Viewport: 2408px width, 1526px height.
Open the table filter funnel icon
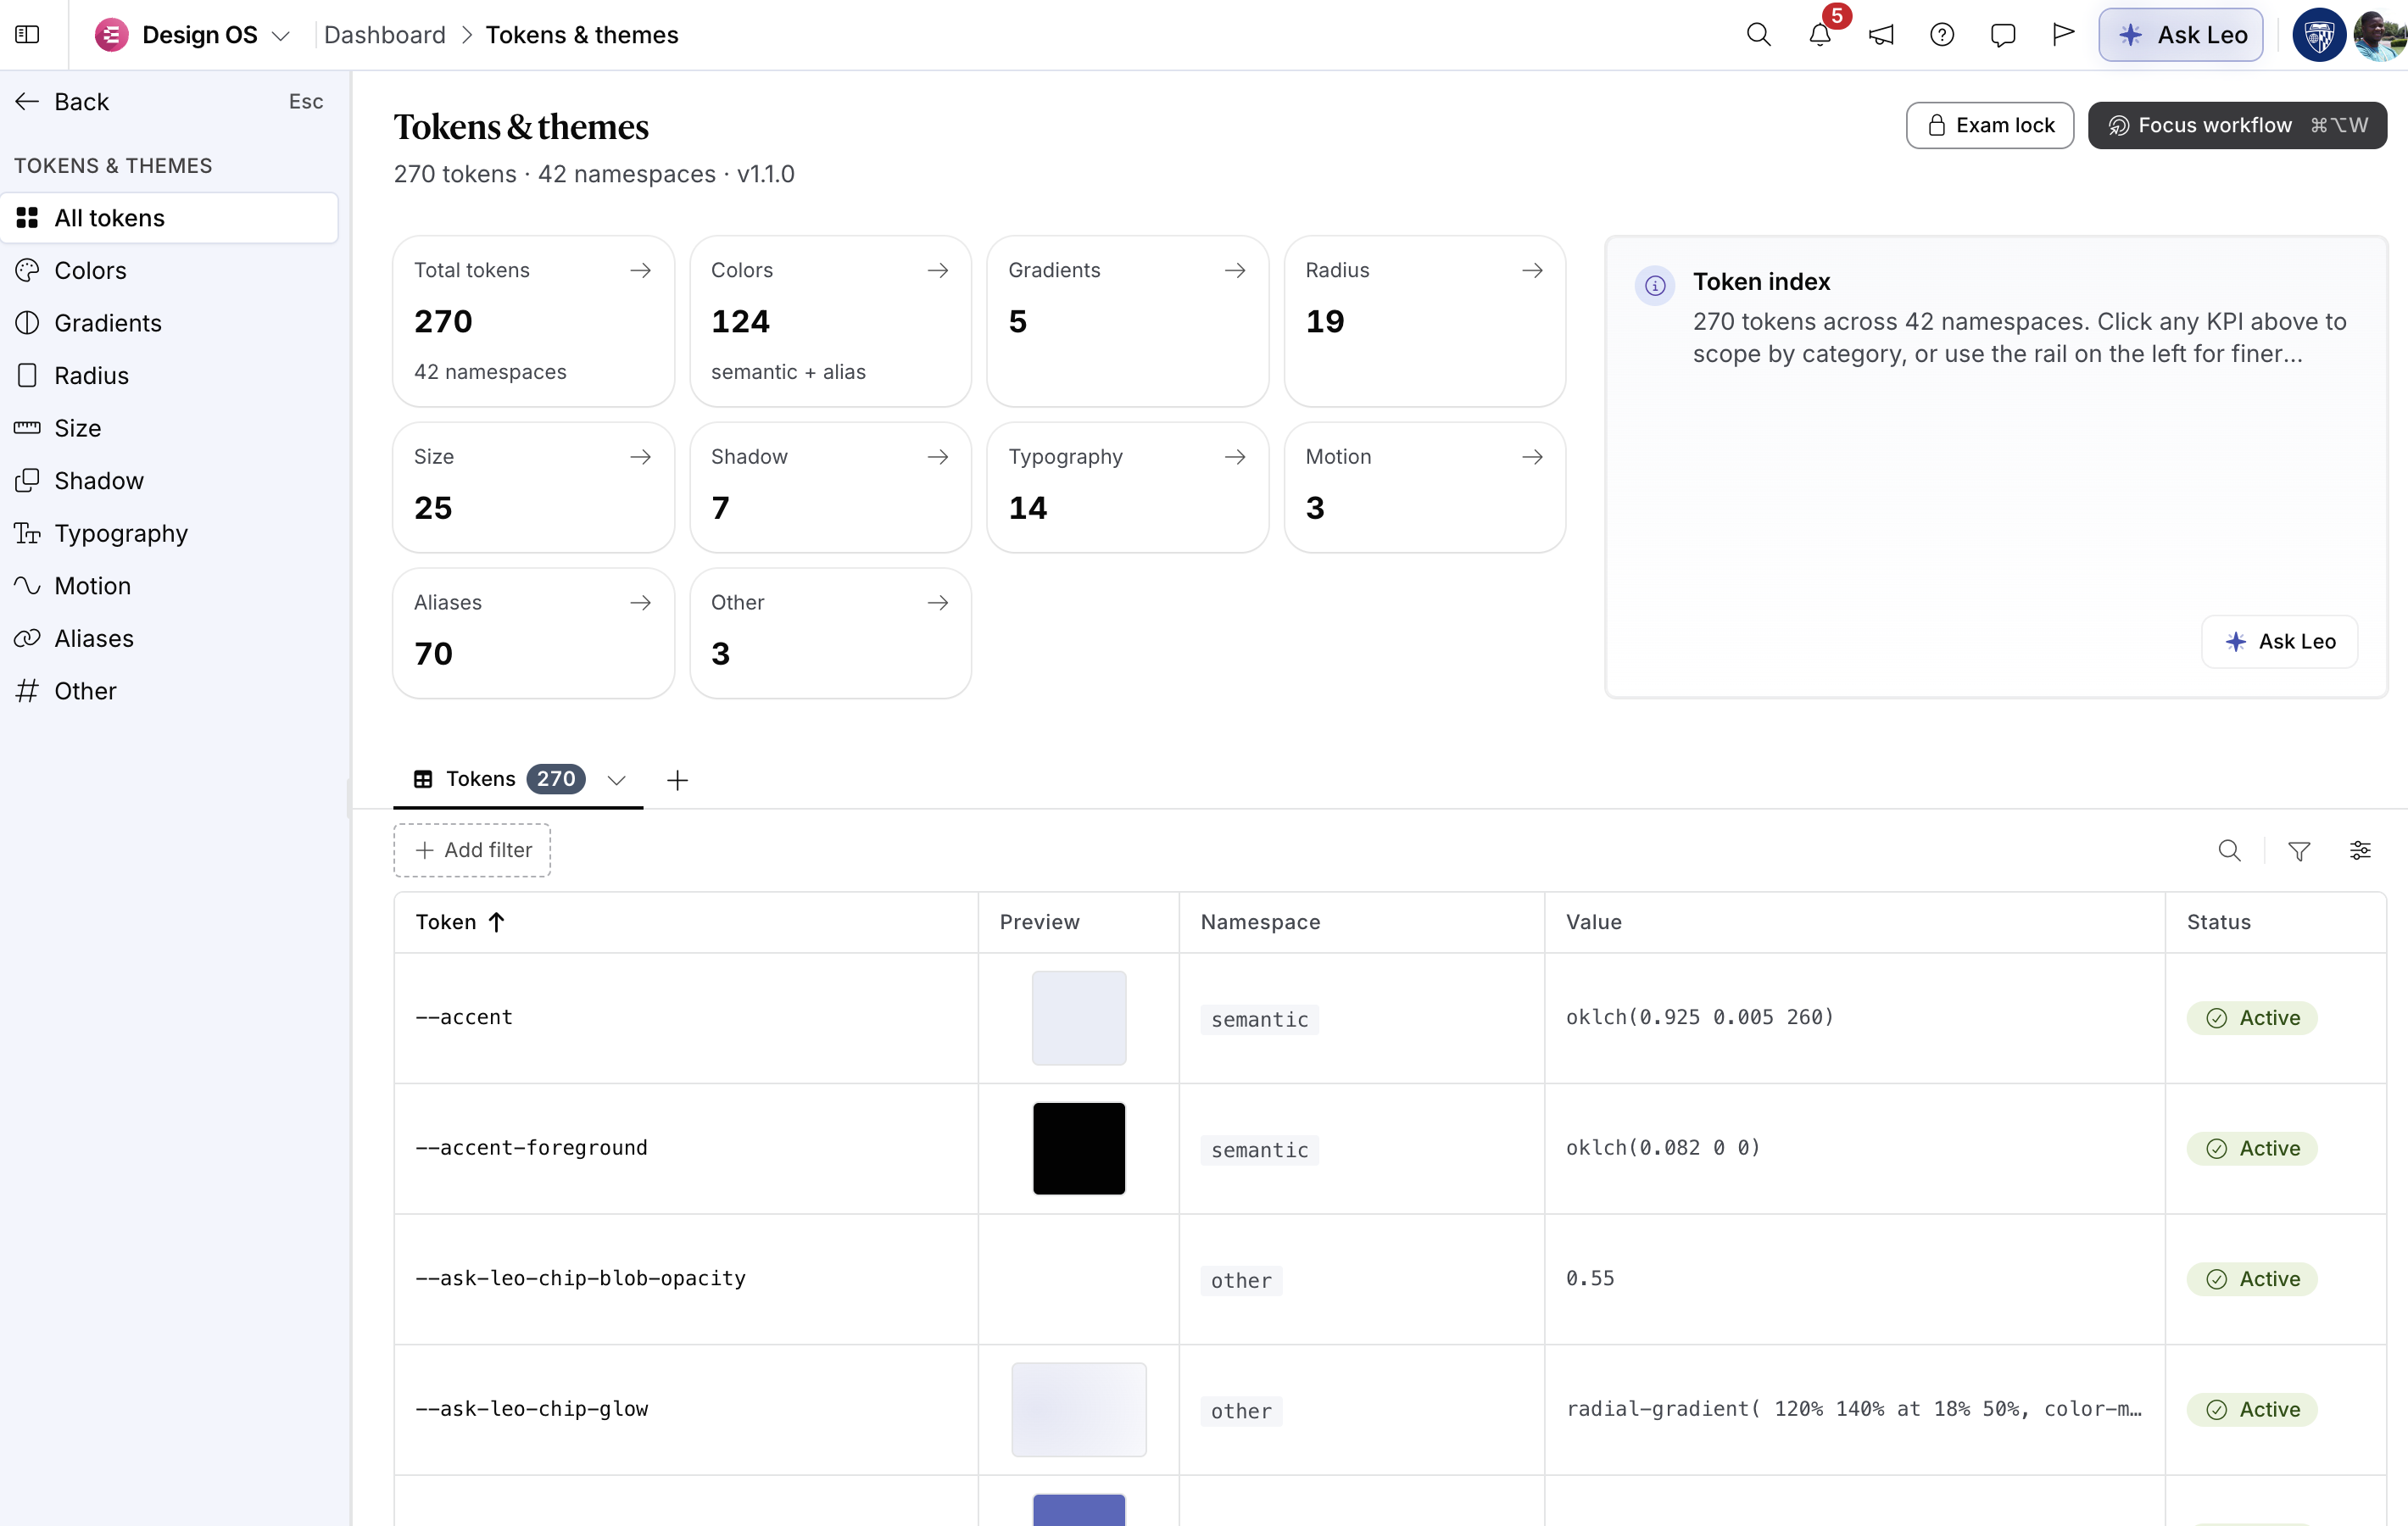click(x=2299, y=850)
